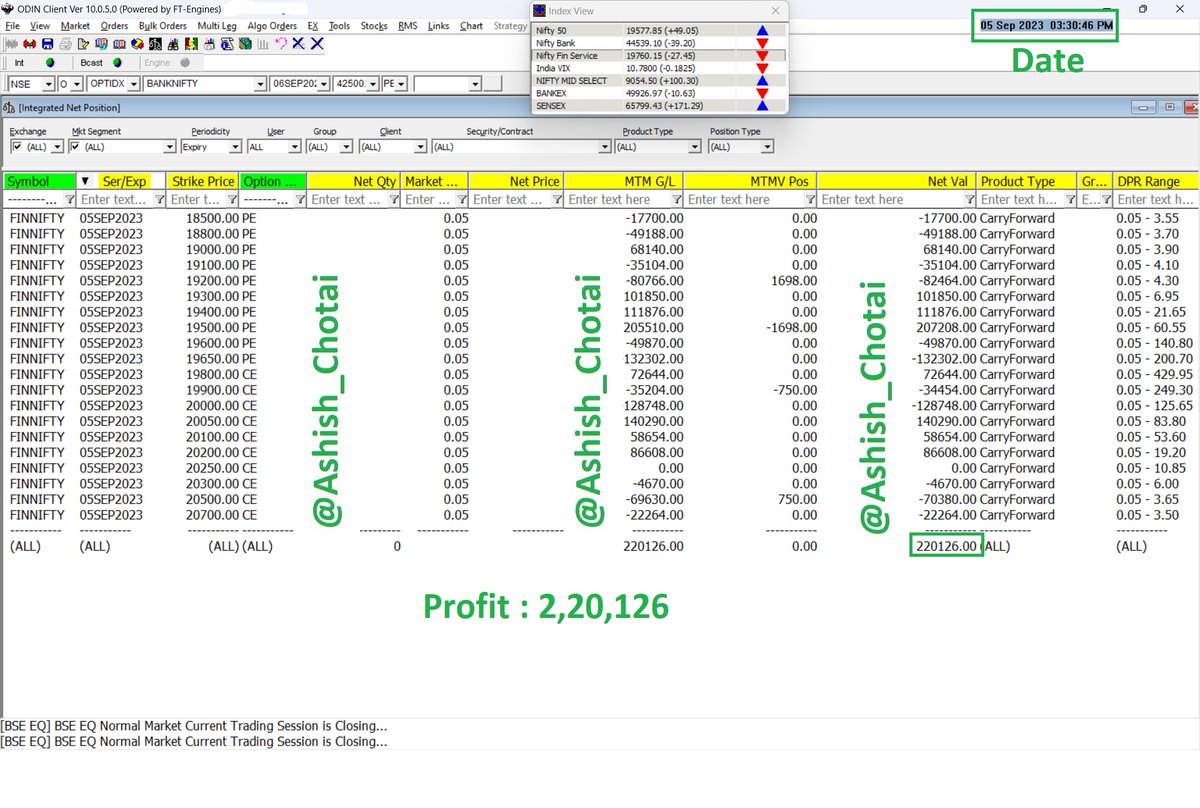The width and height of the screenshot is (1200, 808).
Task: Click the ODIN Client application logo icon
Action: pyautogui.click(x=8, y=9)
